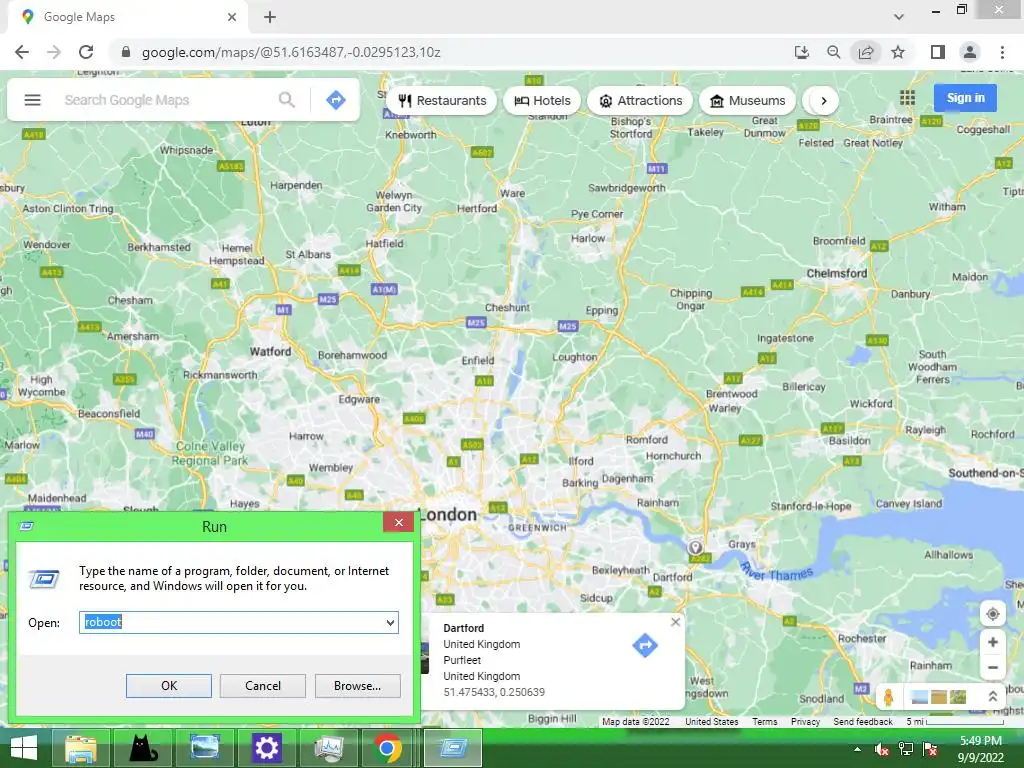The height and width of the screenshot is (768, 1024).
Task: Open the Run app on the taskbar
Action: (453, 748)
